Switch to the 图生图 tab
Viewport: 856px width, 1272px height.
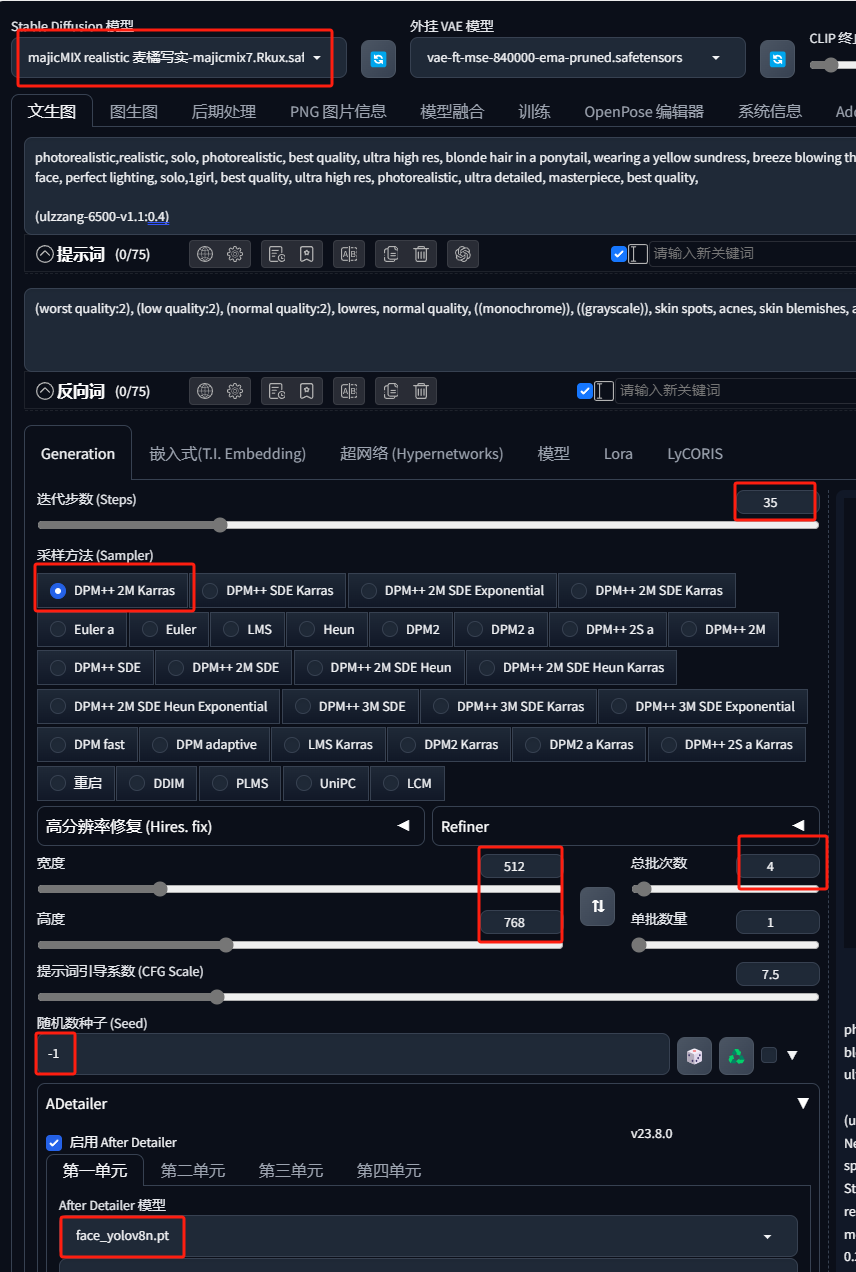[134, 112]
